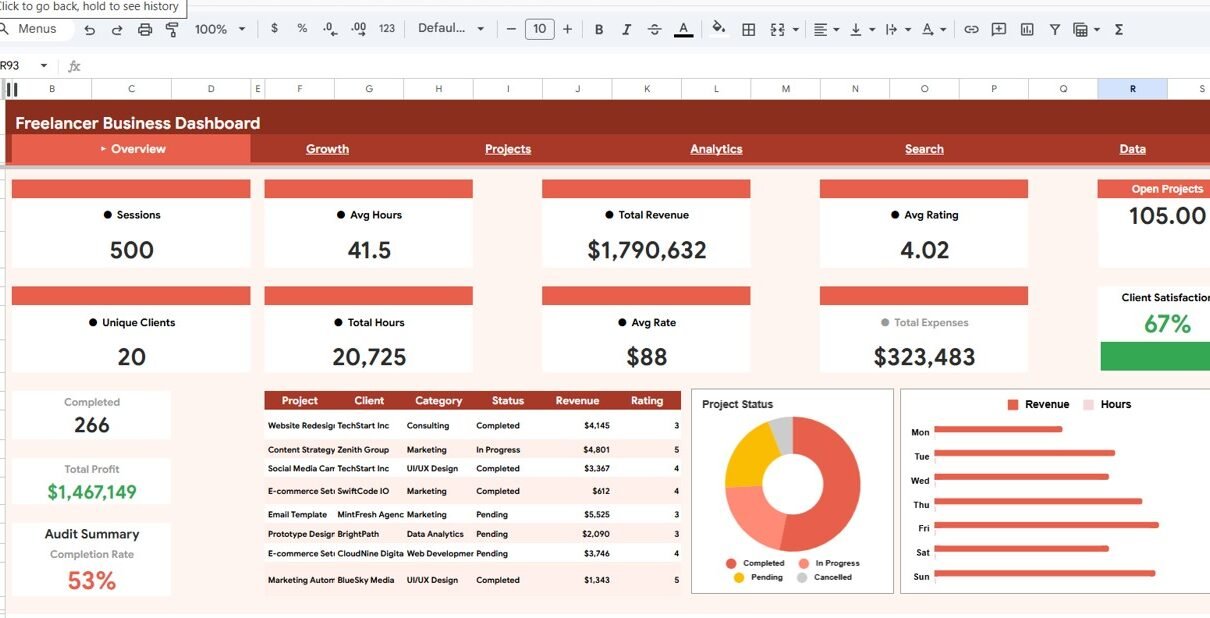Select the Paint format tool

coord(172,30)
